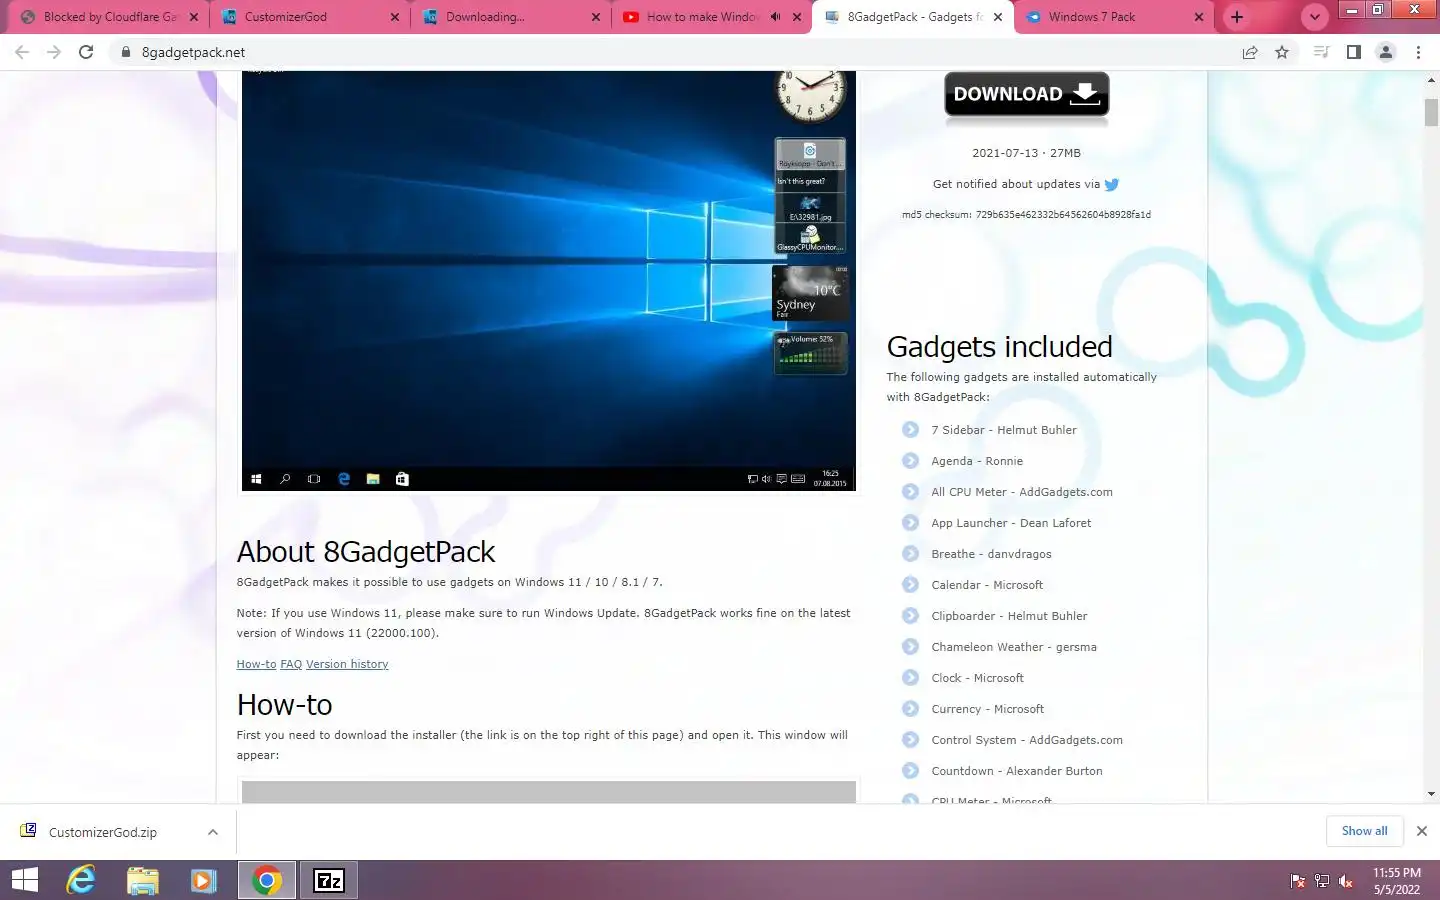Open a new browser tab
Viewport: 1440px width, 900px height.
click(x=1237, y=17)
